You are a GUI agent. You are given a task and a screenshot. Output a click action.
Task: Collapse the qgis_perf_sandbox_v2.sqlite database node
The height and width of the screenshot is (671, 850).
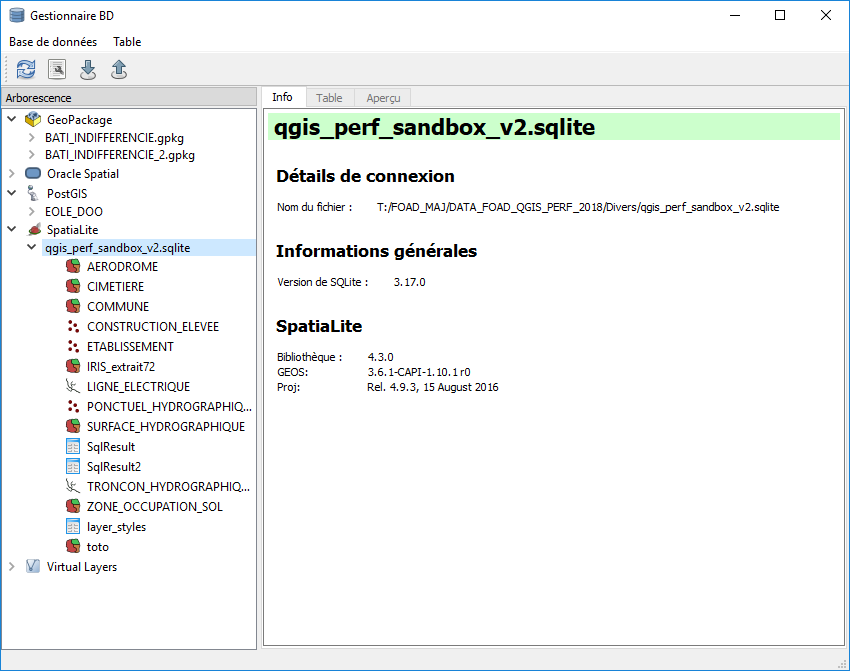[31, 247]
